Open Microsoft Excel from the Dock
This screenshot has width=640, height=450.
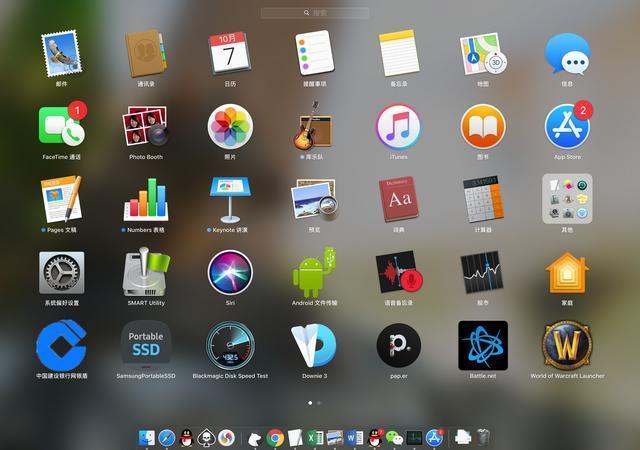[x=315, y=438]
